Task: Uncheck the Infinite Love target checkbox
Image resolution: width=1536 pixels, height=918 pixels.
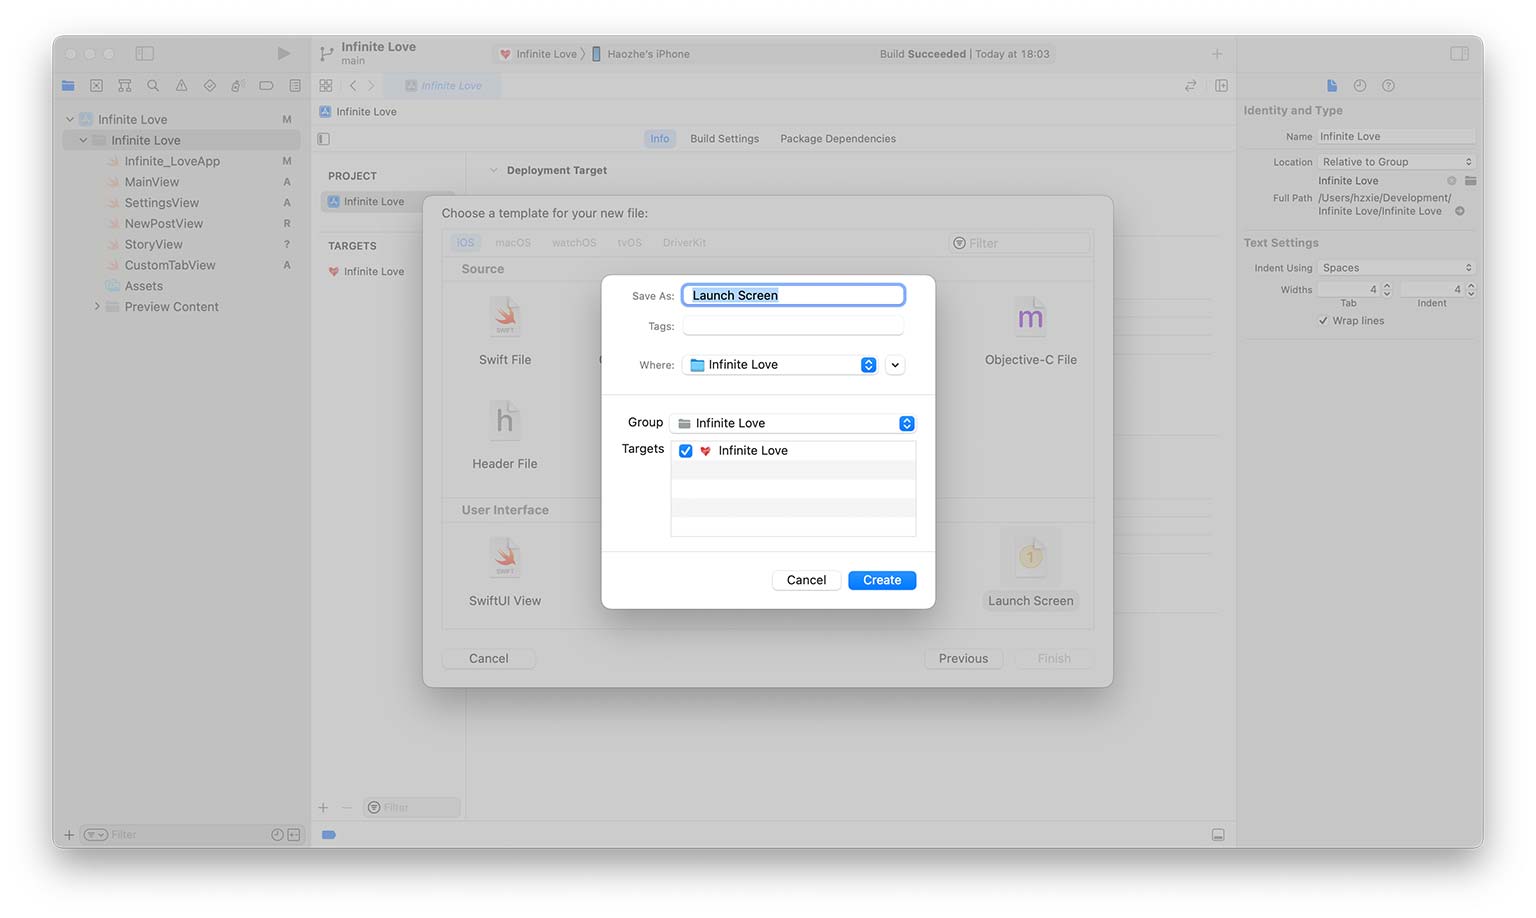Action: click(686, 451)
